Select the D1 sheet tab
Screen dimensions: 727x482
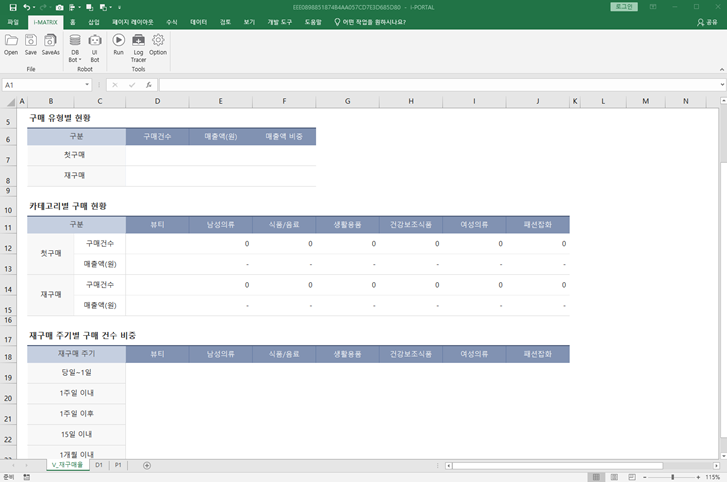(x=99, y=465)
